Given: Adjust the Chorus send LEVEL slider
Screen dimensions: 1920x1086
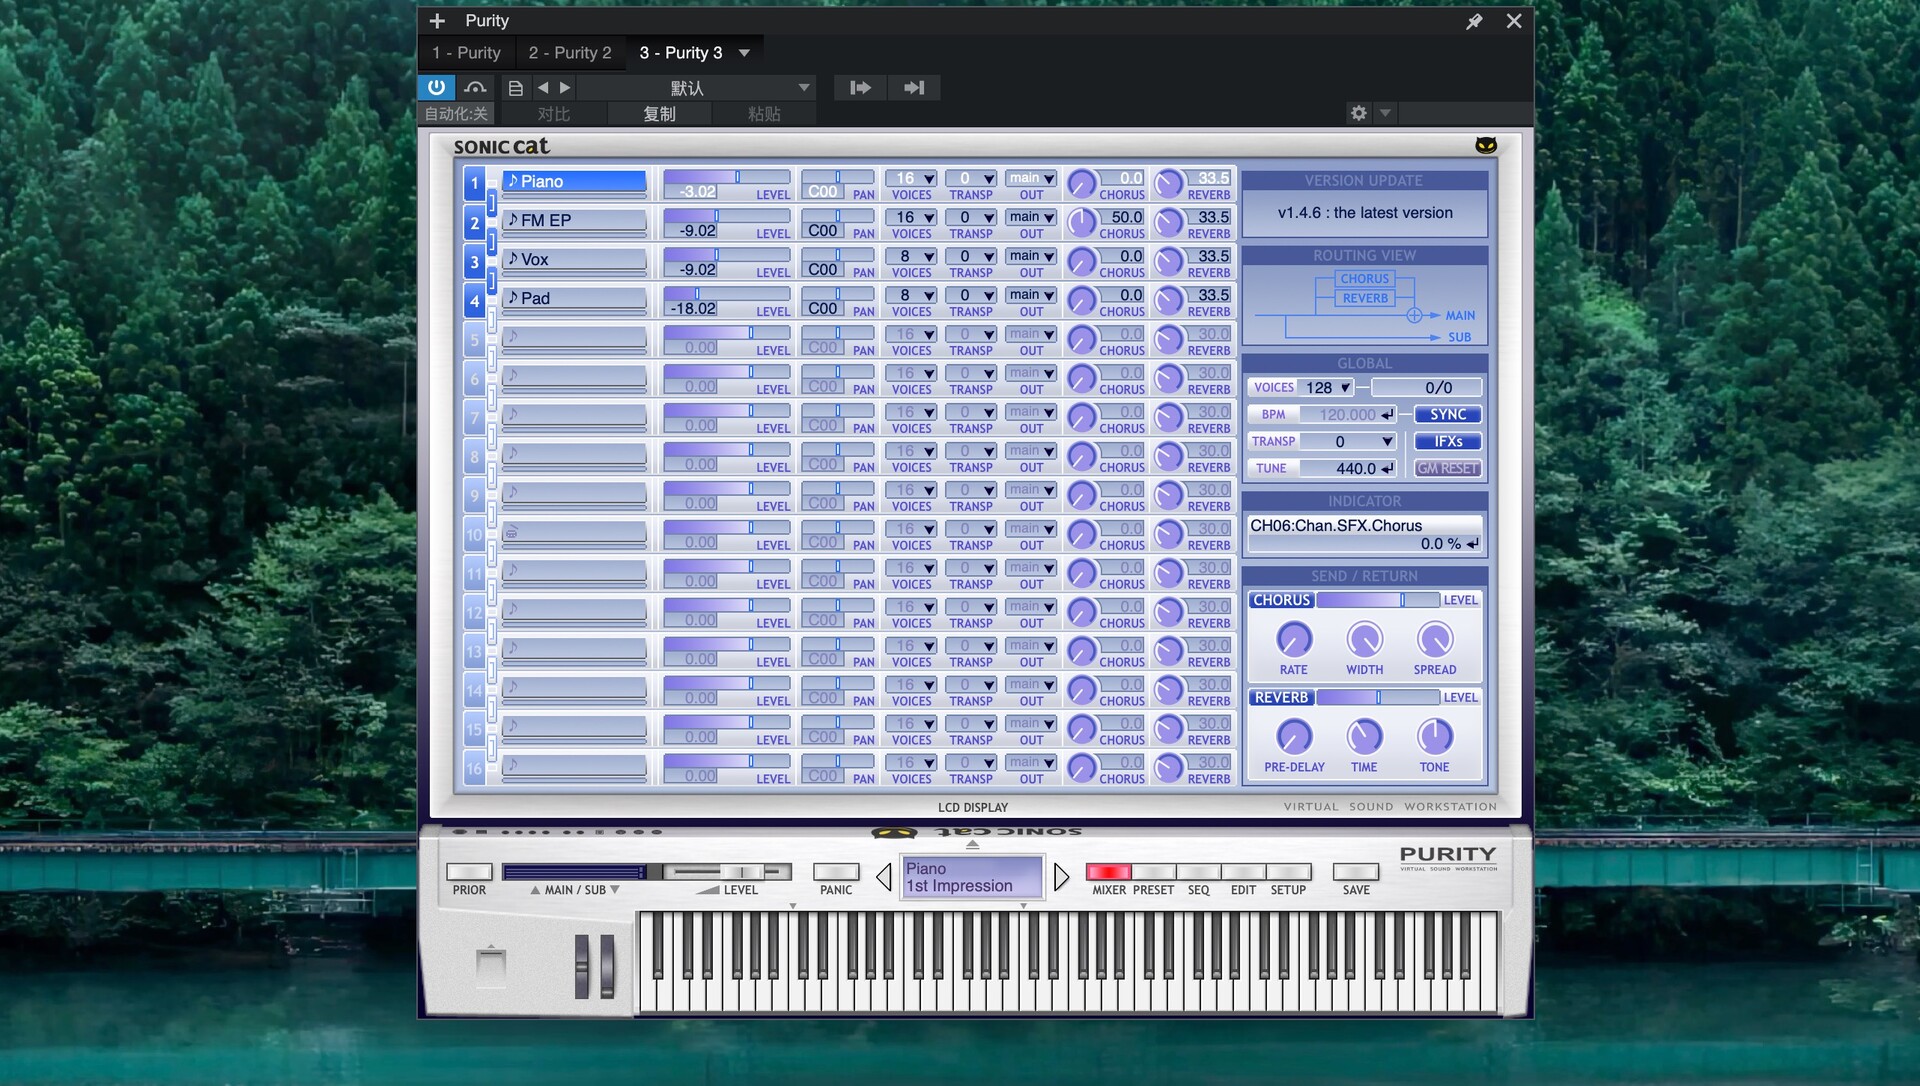Looking at the screenshot, I should (1378, 600).
